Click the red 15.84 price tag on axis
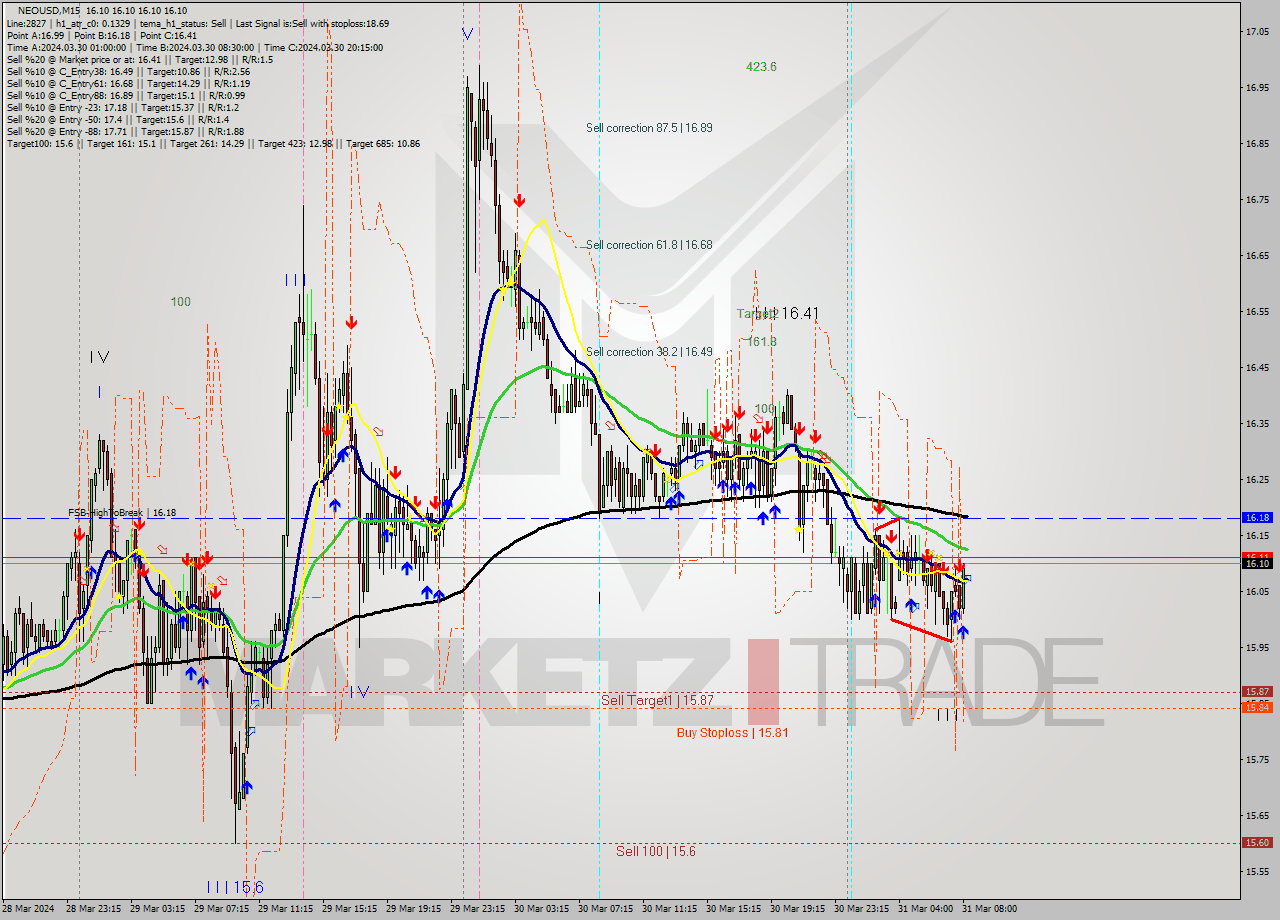This screenshot has width=1280, height=920. tap(1256, 708)
